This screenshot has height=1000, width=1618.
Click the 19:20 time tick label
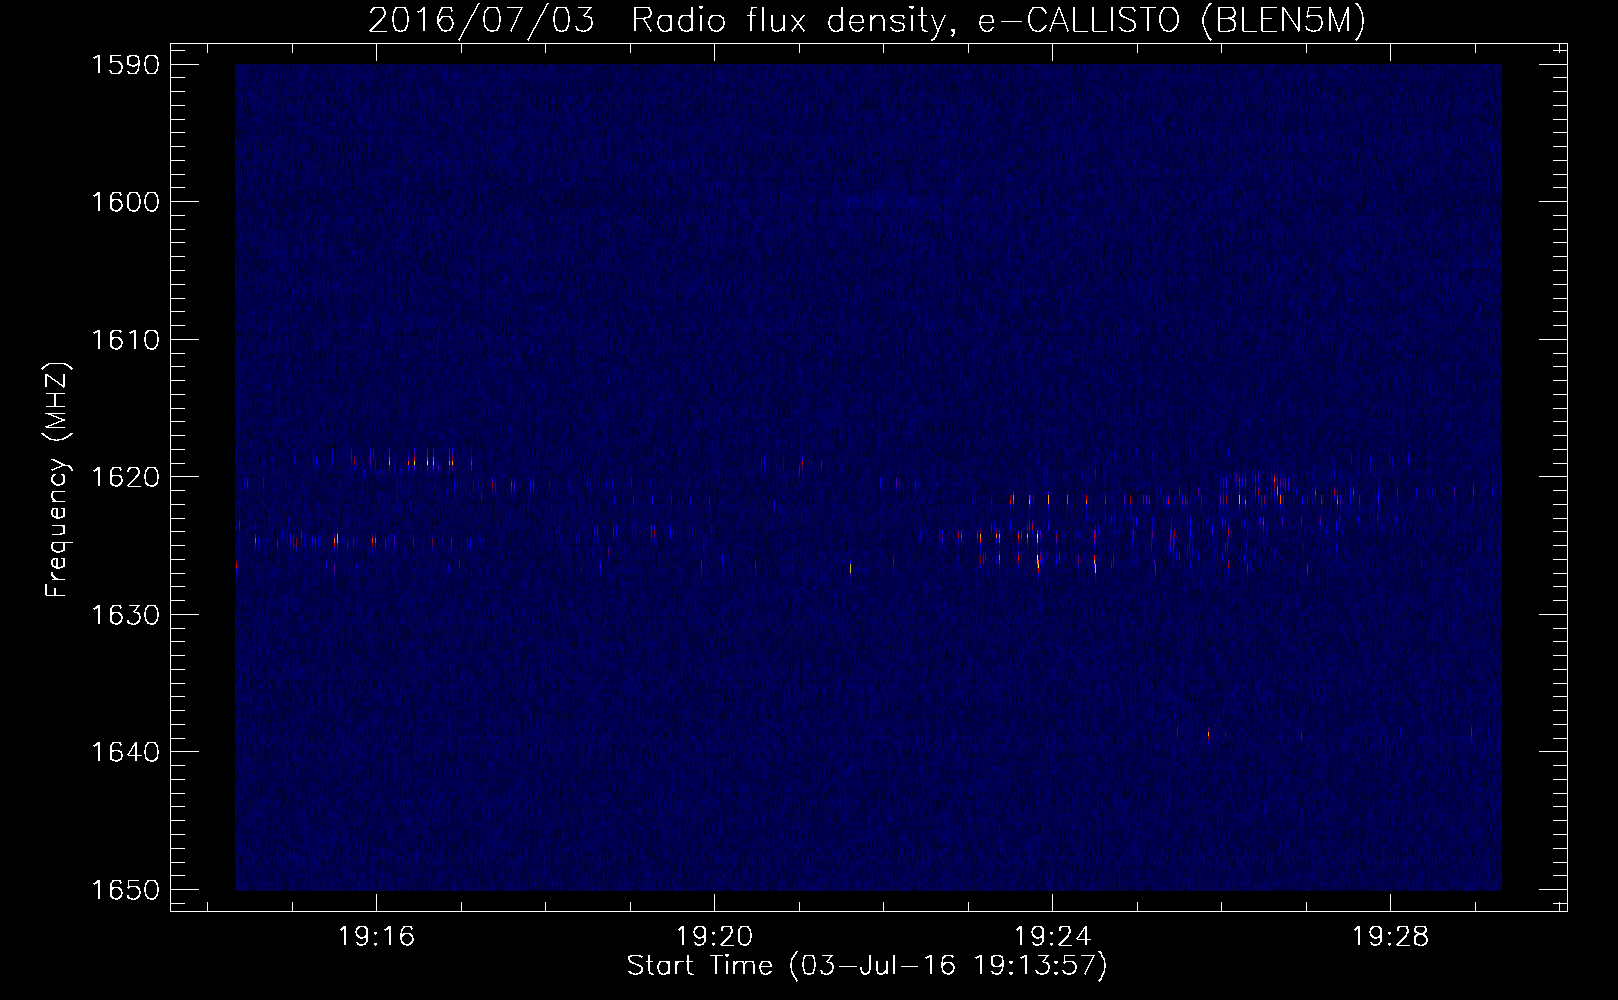point(714,938)
